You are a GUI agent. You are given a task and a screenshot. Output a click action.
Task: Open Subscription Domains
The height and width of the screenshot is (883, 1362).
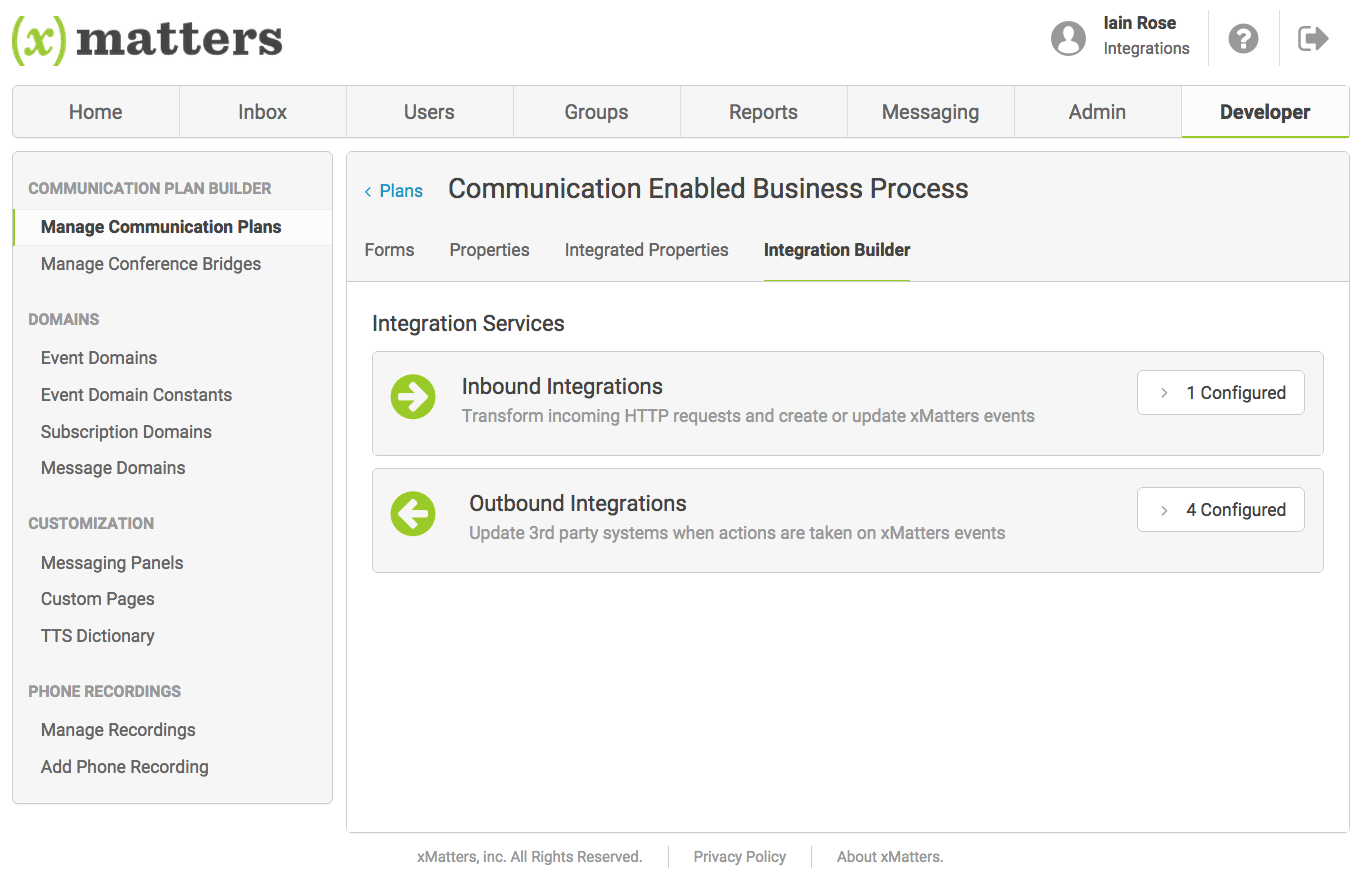[126, 432]
